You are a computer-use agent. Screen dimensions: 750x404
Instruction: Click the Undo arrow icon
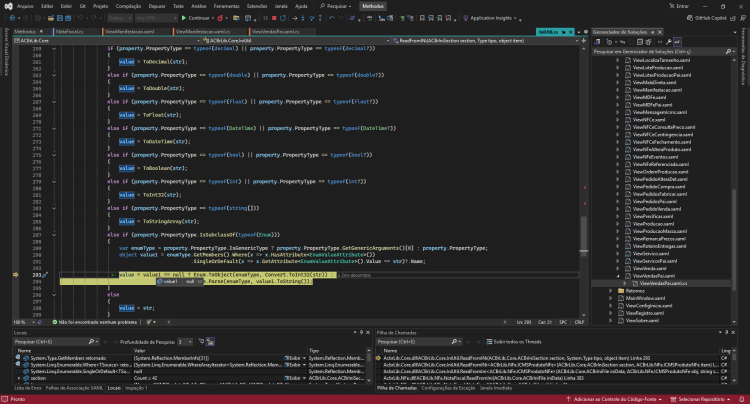[x=80, y=18]
